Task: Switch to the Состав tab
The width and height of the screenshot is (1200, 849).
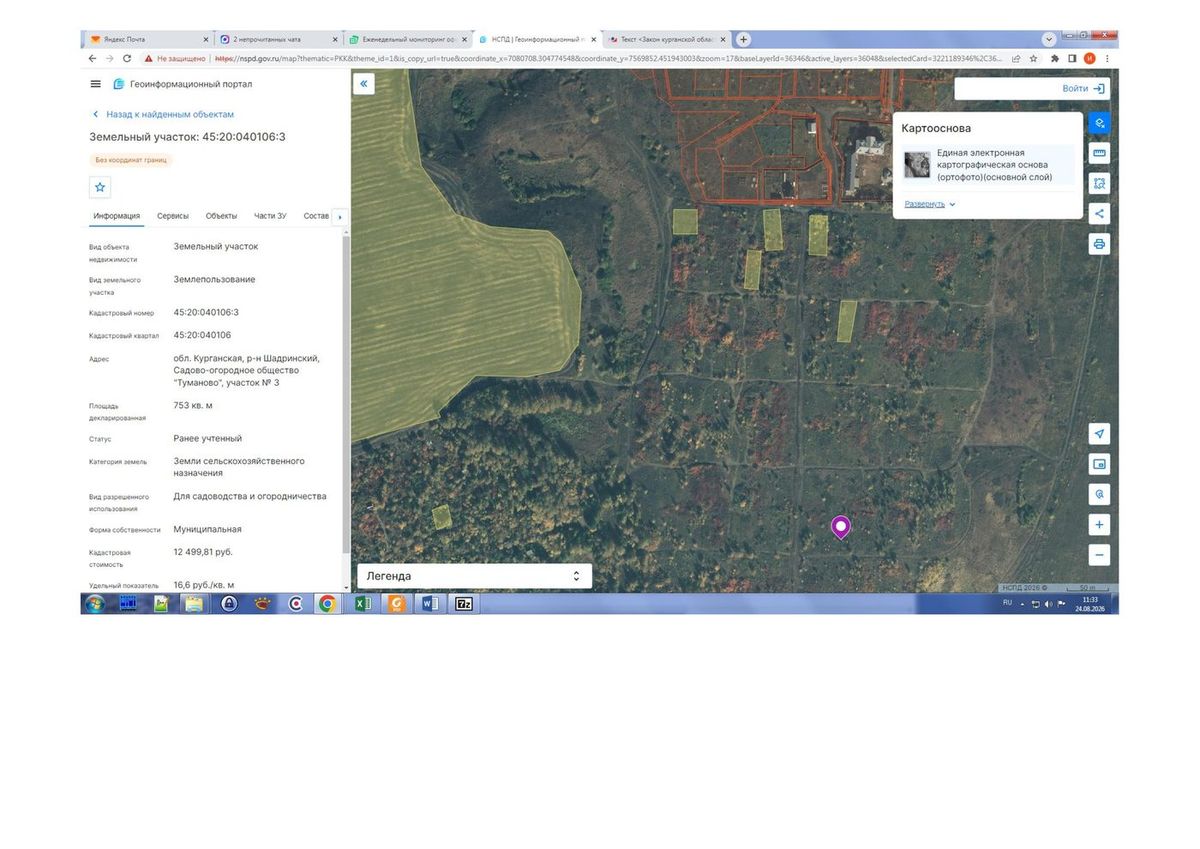Action: [x=316, y=216]
